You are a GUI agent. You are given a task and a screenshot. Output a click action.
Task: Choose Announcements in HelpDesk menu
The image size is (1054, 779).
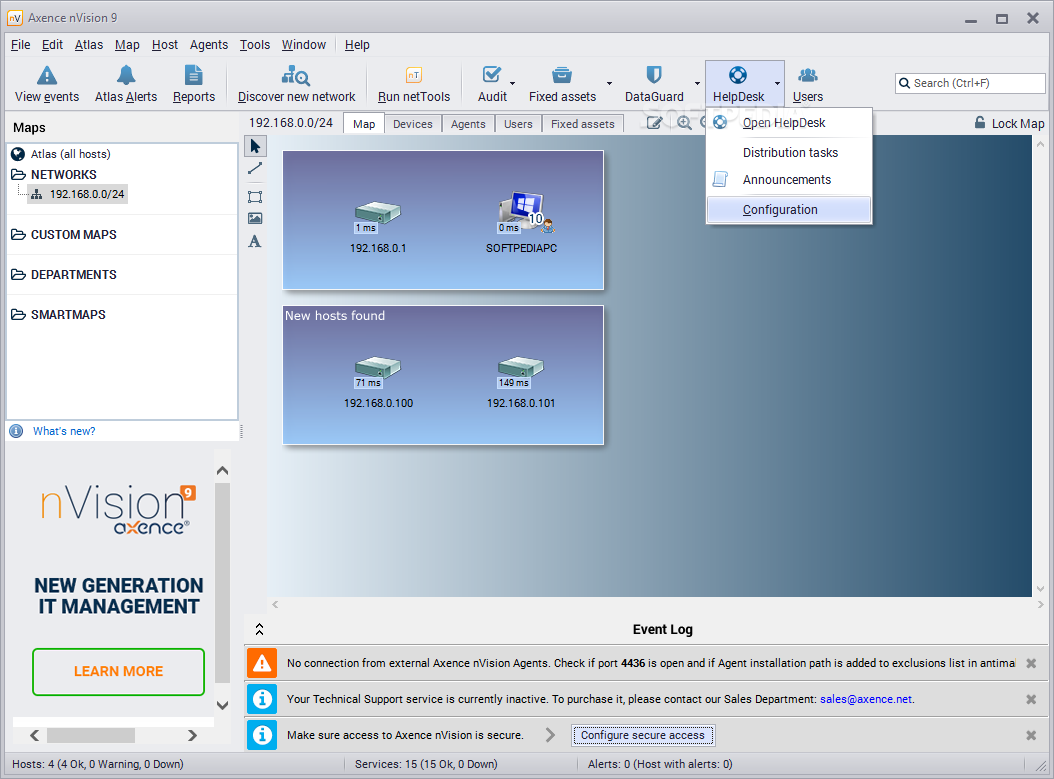click(x=788, y=179)
